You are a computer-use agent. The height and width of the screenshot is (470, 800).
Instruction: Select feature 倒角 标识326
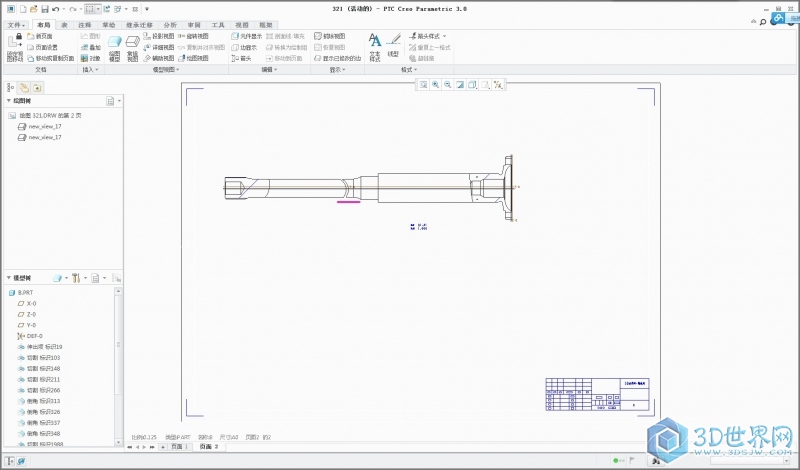point(39,412)
